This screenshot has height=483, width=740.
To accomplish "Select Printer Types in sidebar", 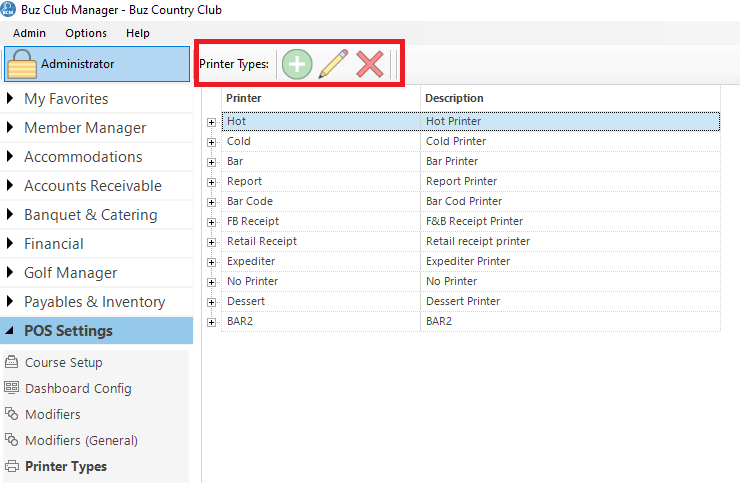I will click(65, 467).
